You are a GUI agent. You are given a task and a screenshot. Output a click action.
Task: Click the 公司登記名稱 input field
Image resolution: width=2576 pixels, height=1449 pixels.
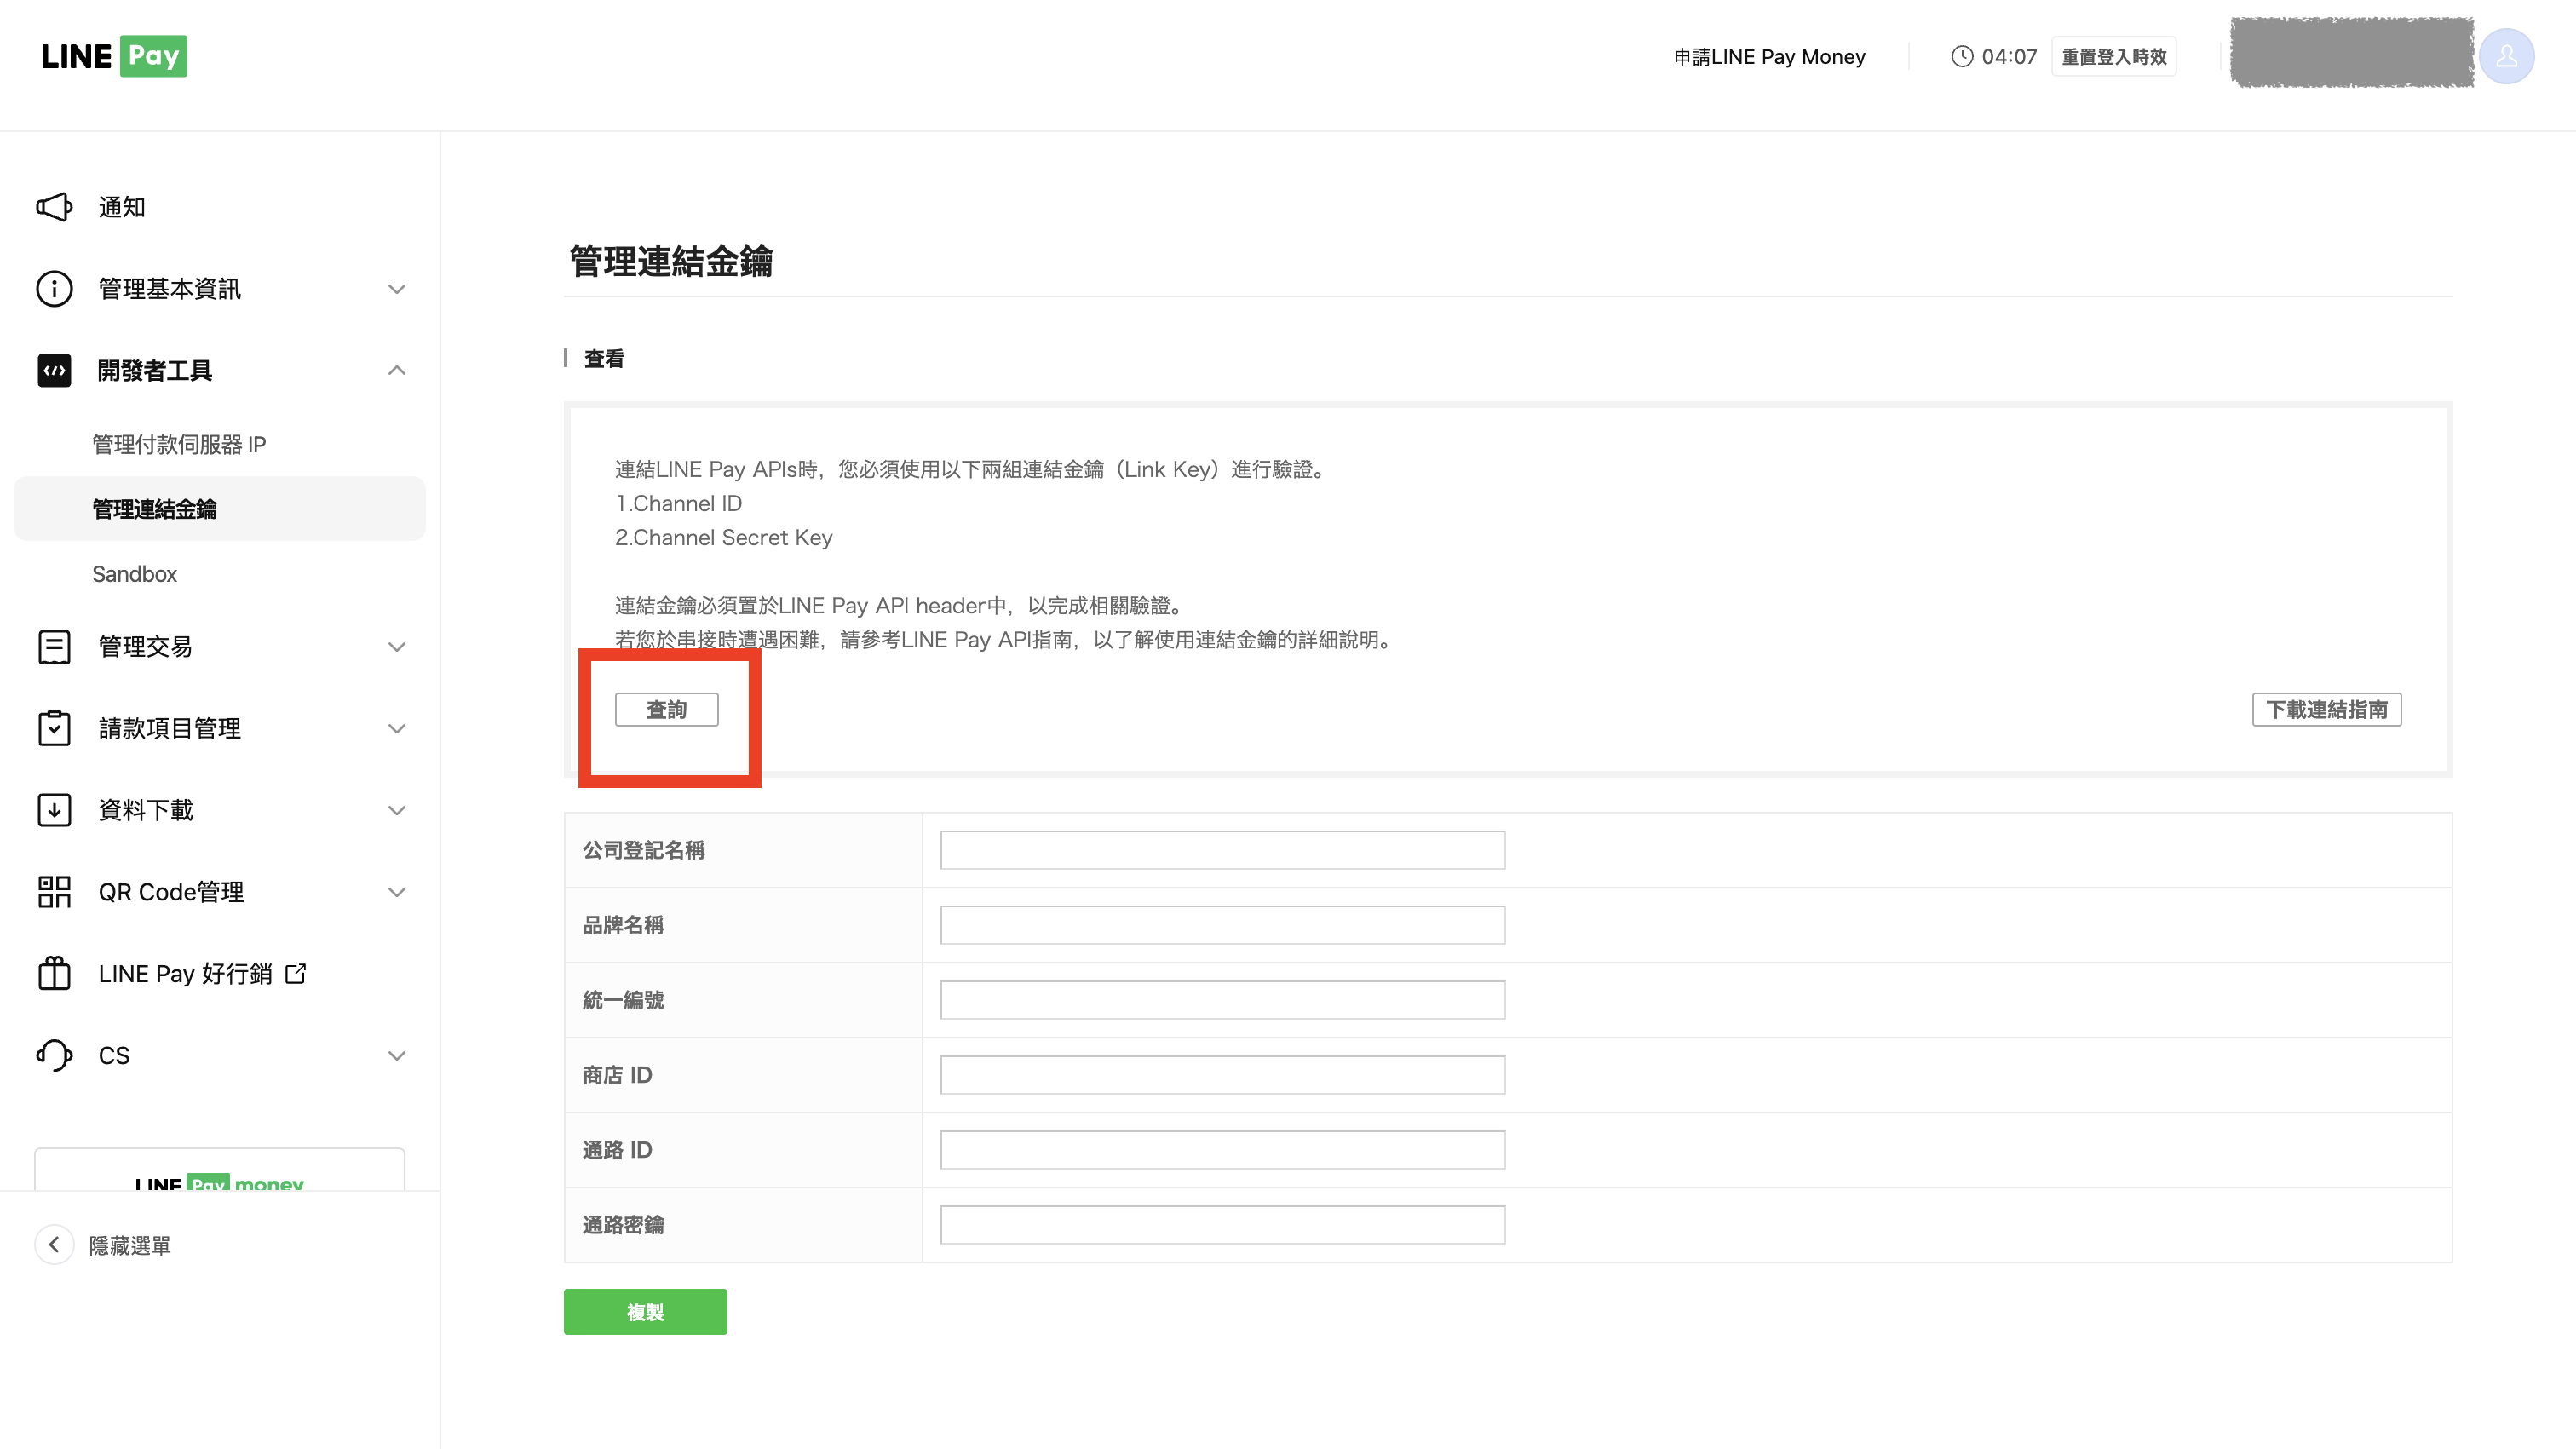(1221, 849)
